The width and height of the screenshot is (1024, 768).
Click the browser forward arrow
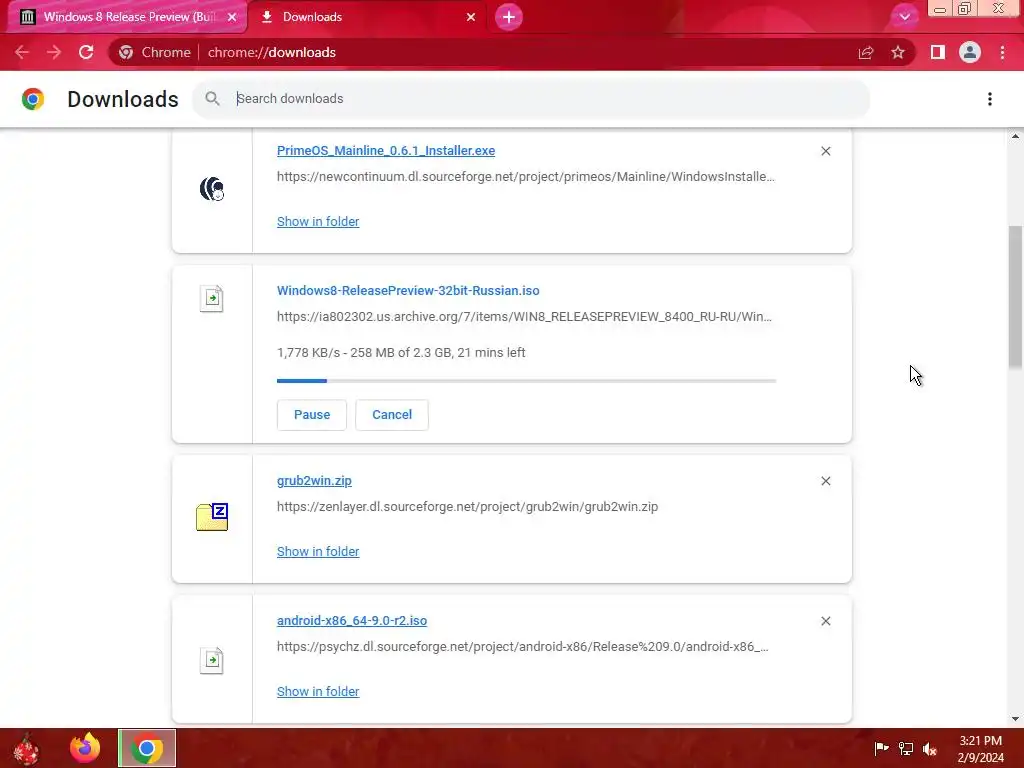pos(54,52)
